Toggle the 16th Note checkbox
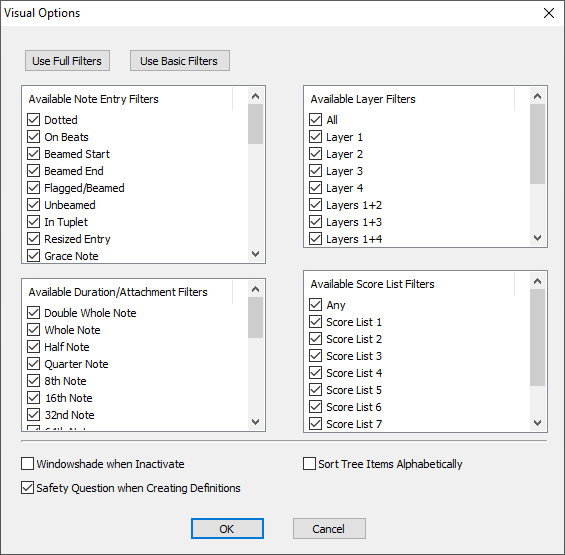Image resolution: width=565 pixels, height=555 pixels. [34, 398]
